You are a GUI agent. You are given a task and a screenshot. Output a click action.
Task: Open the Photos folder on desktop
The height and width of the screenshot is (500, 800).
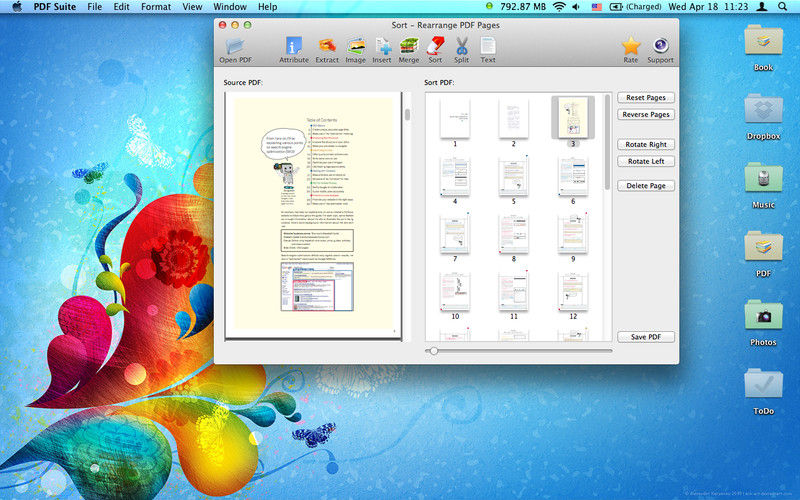[763, 323]
